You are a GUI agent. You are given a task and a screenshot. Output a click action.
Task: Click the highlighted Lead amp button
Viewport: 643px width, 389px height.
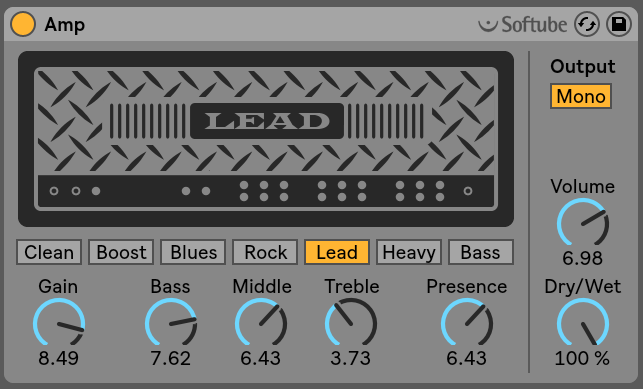pos(337,252)
